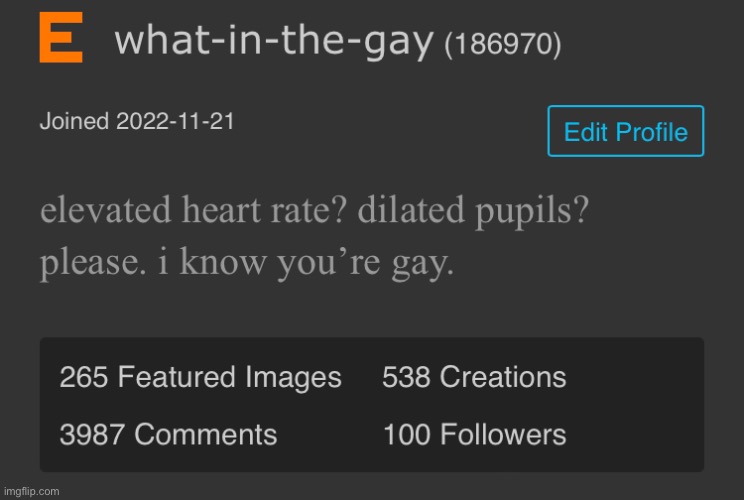Open the what-in-the-gay username link
The width and height of the screenshot is (744, 500).
click(274, 42)
